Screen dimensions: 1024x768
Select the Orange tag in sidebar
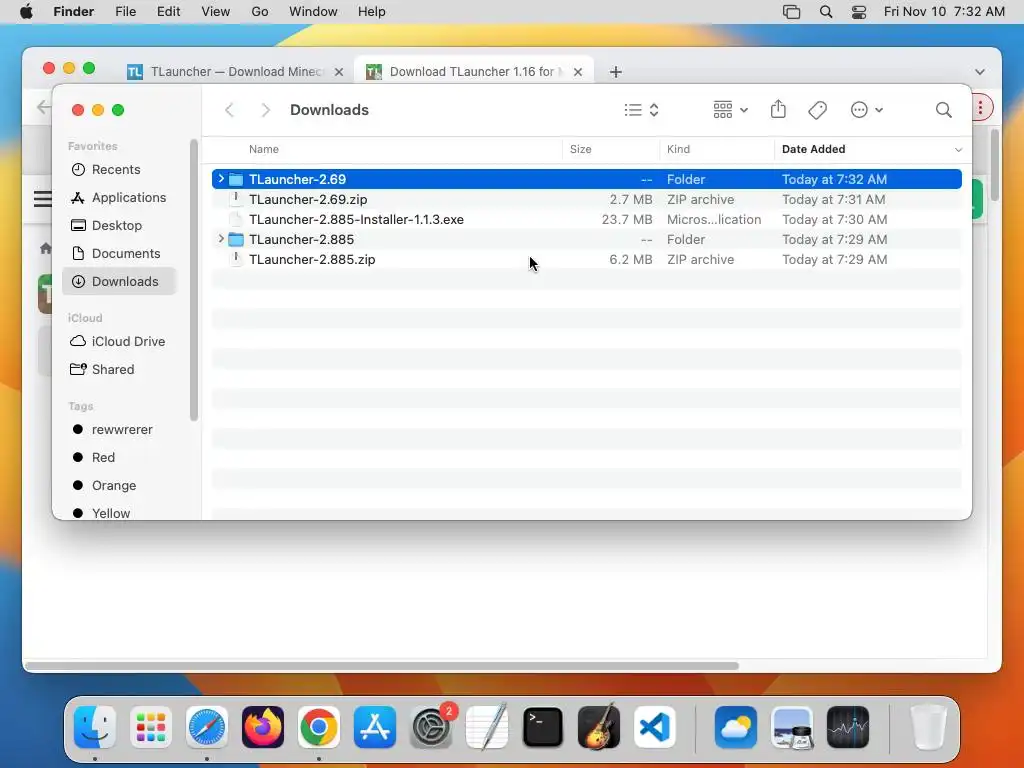[x=120, y=486]
